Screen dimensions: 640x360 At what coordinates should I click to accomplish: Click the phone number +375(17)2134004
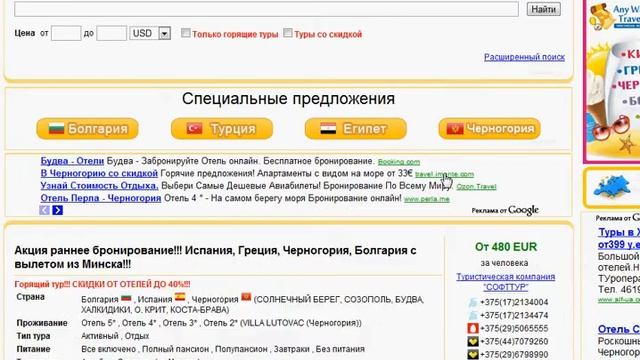514,302
